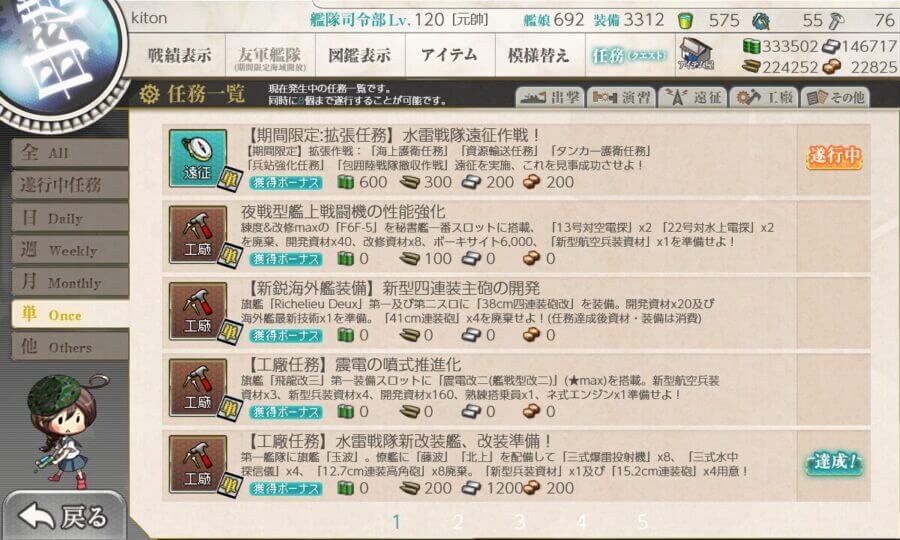This screenshot has width=900, height=540.
Task: Select the Shinden jet quest factory icon
Action: click(198, 388)
